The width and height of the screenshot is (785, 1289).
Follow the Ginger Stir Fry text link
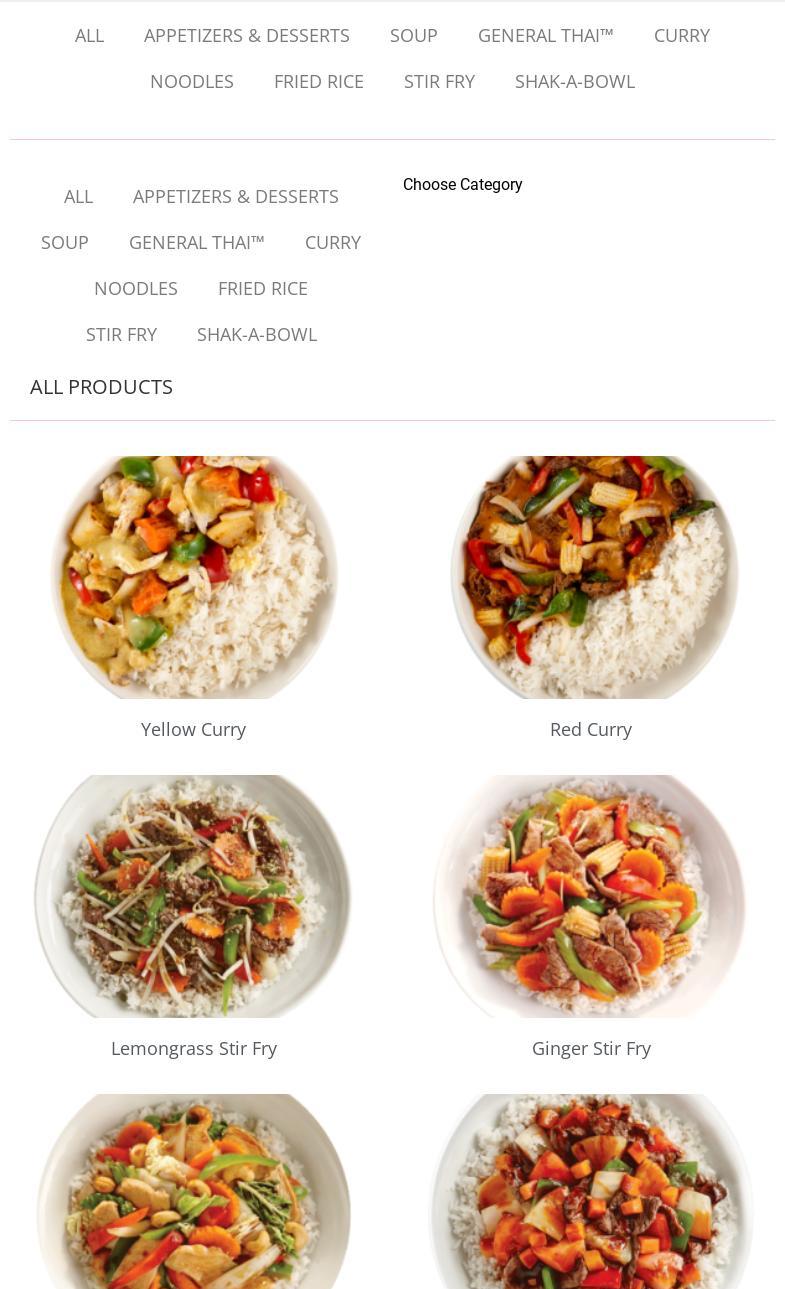click(x=591, y=1049)
